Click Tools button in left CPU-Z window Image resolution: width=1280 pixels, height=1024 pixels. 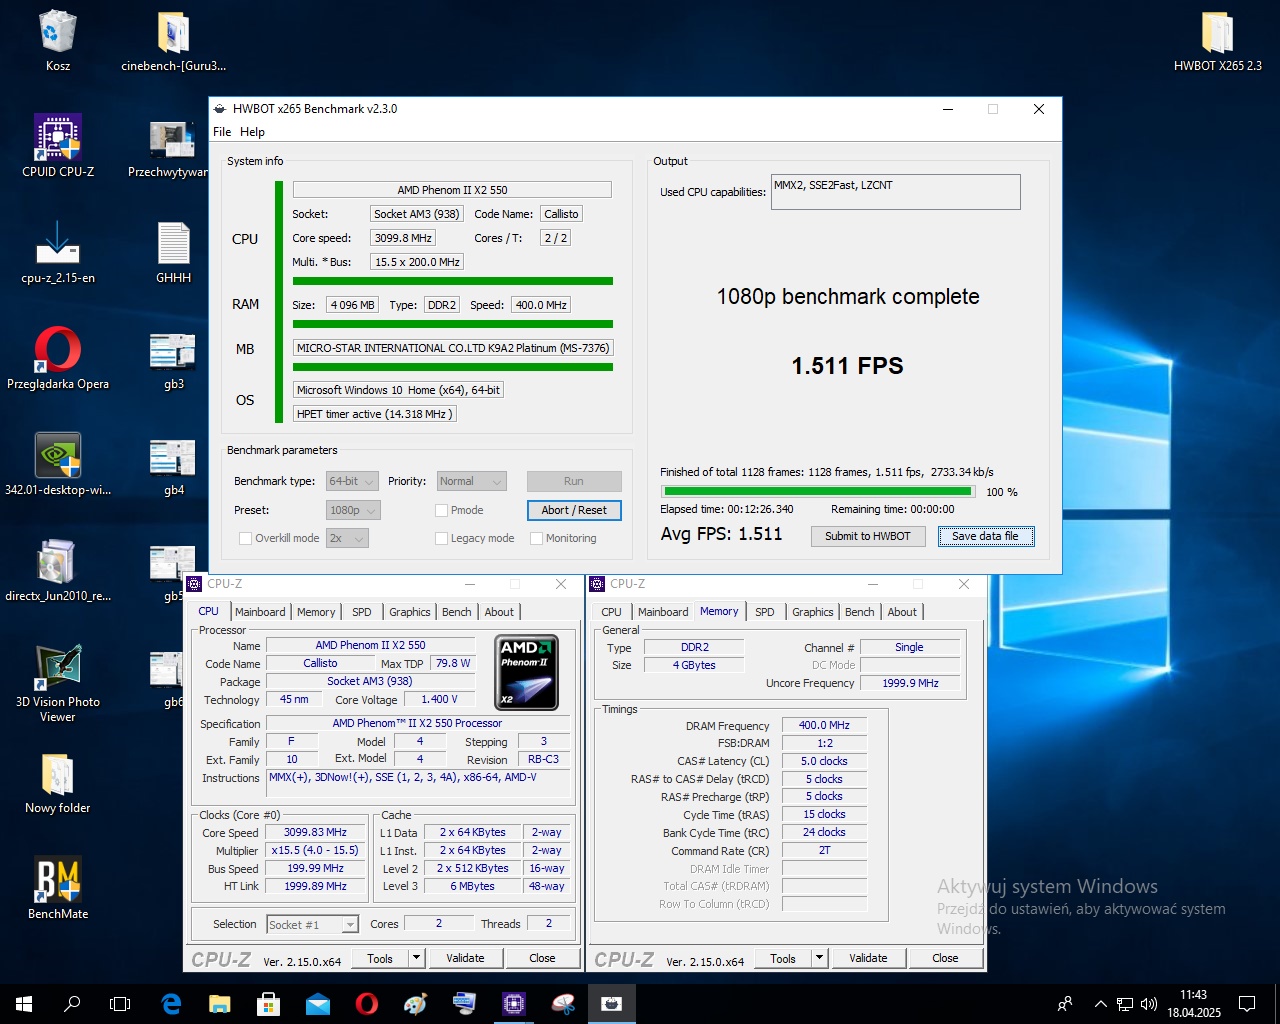coord(380,958)
